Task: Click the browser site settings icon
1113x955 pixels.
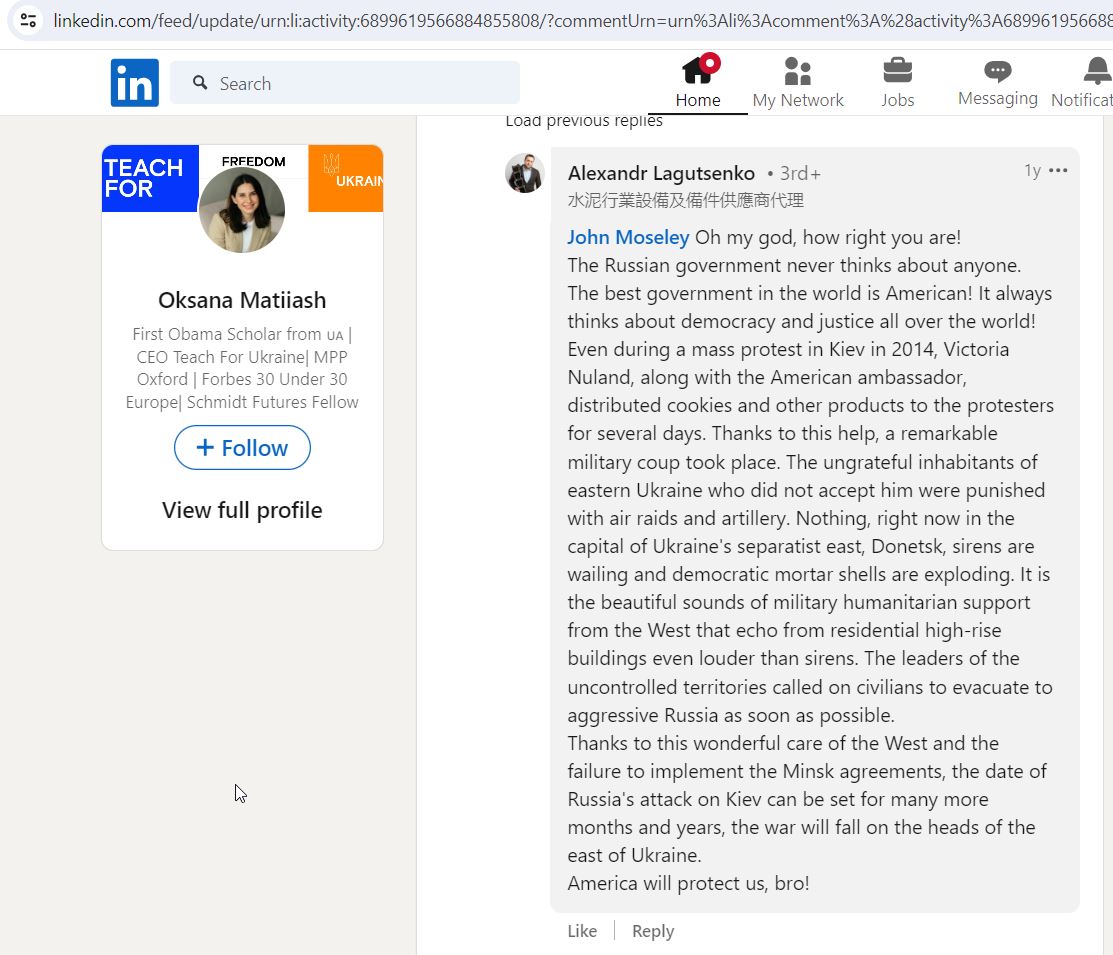Action: click(28, 20)
